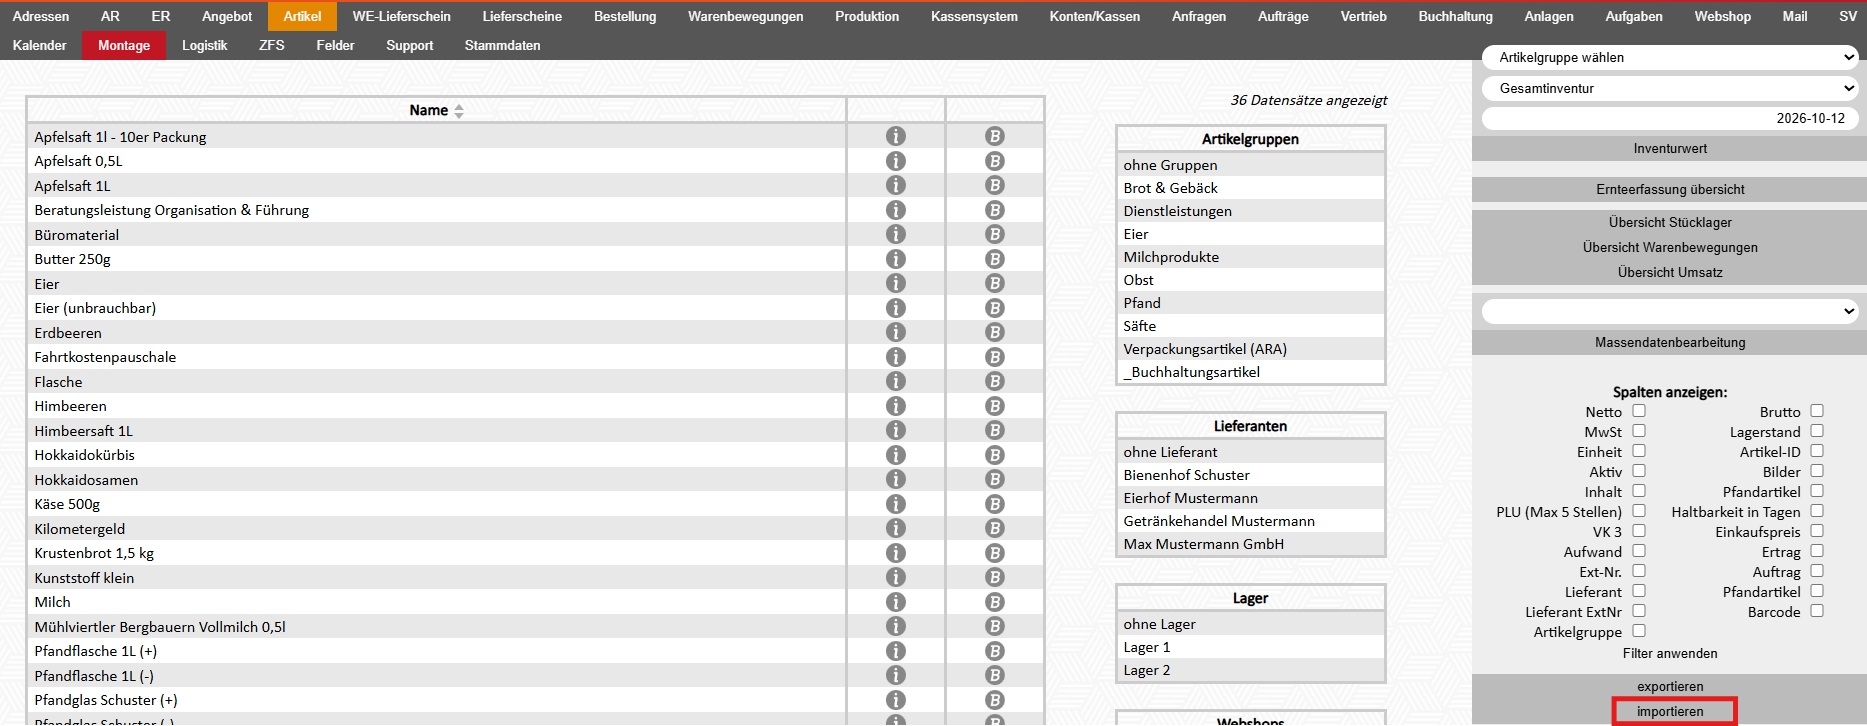Viewport: 1867px width, 726px height.
Task: Click B icon for Himbeersaft 1L
Action: (994, 431)
